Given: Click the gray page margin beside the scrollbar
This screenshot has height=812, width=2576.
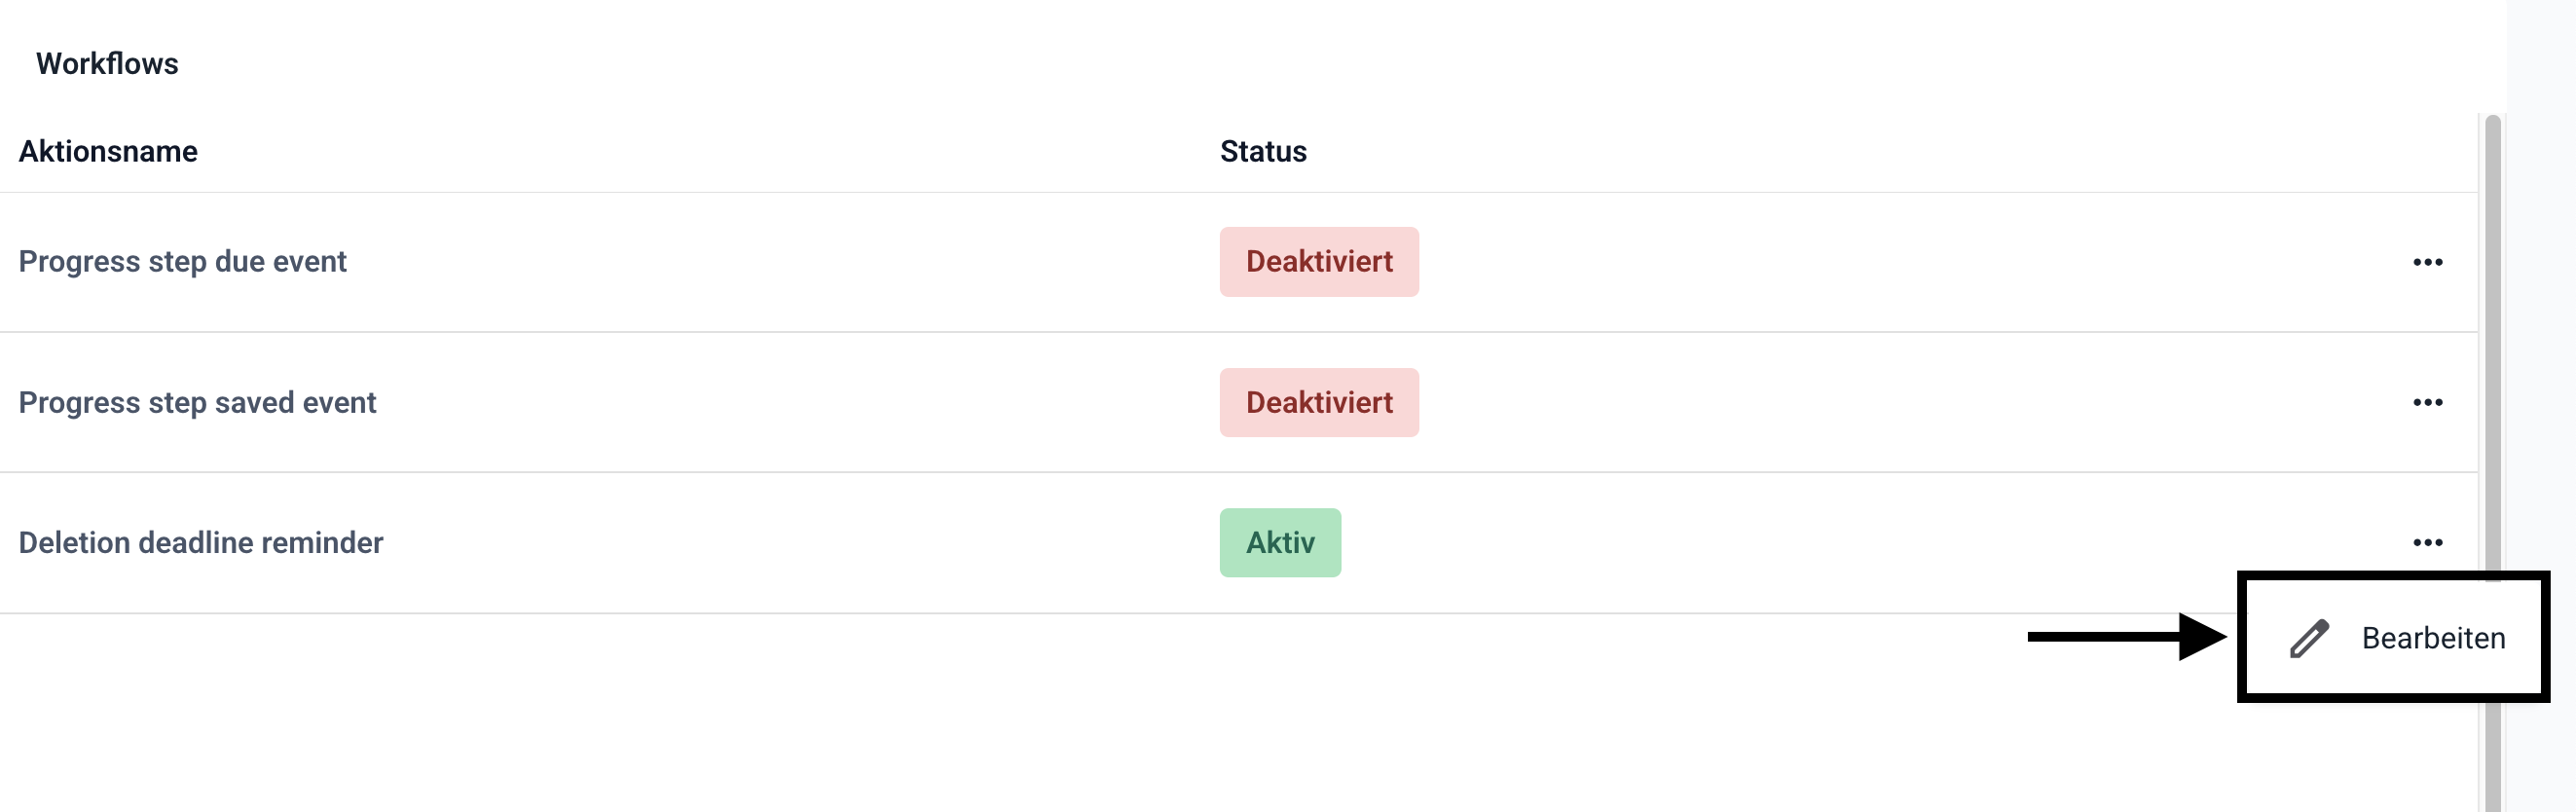Looking at the screenshot, I should pyautogui.click(x=2542, y=300).
